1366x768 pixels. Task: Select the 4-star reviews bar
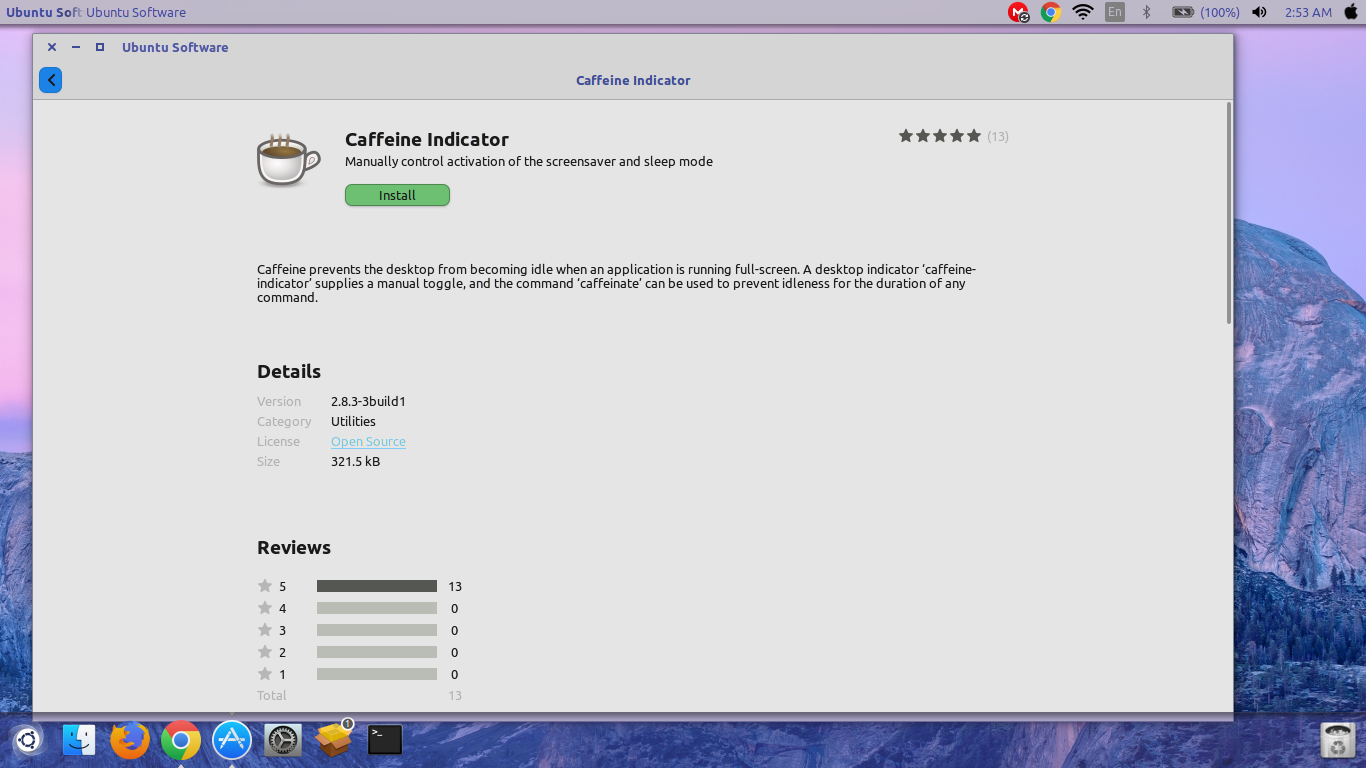(377, 608)
